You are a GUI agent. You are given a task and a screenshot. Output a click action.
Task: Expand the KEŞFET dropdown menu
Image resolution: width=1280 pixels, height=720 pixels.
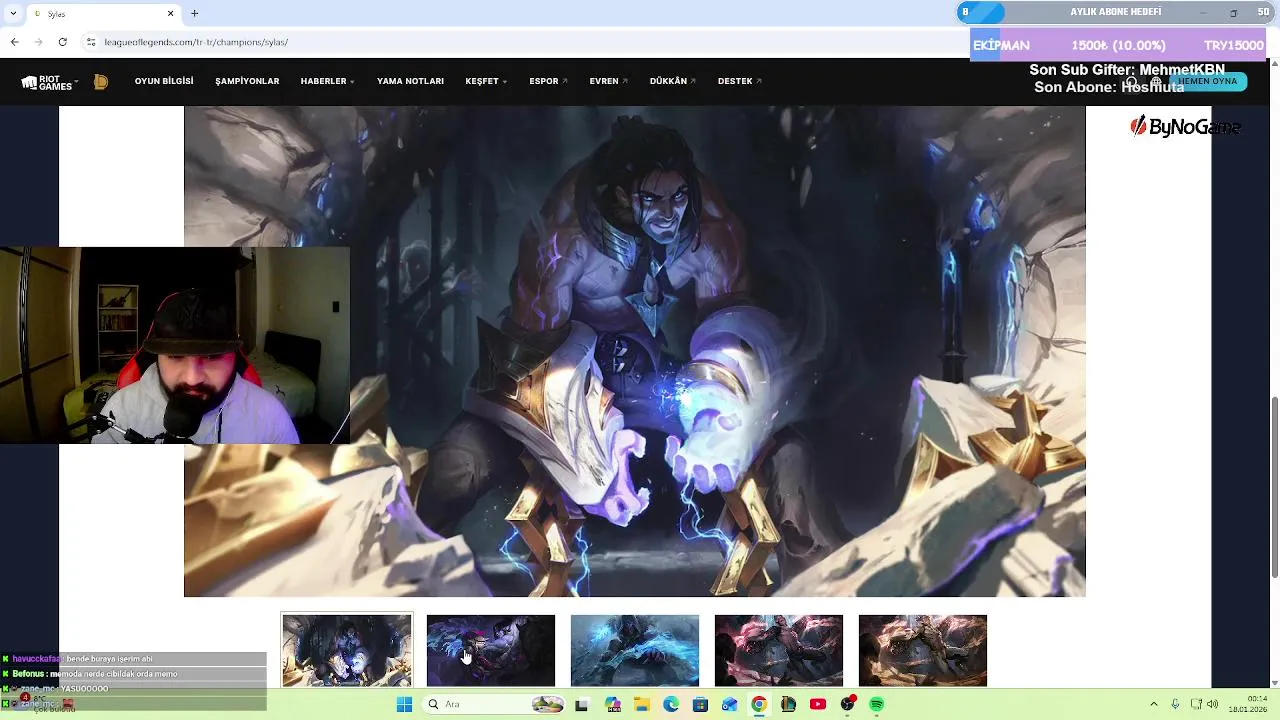coord(486,81)
